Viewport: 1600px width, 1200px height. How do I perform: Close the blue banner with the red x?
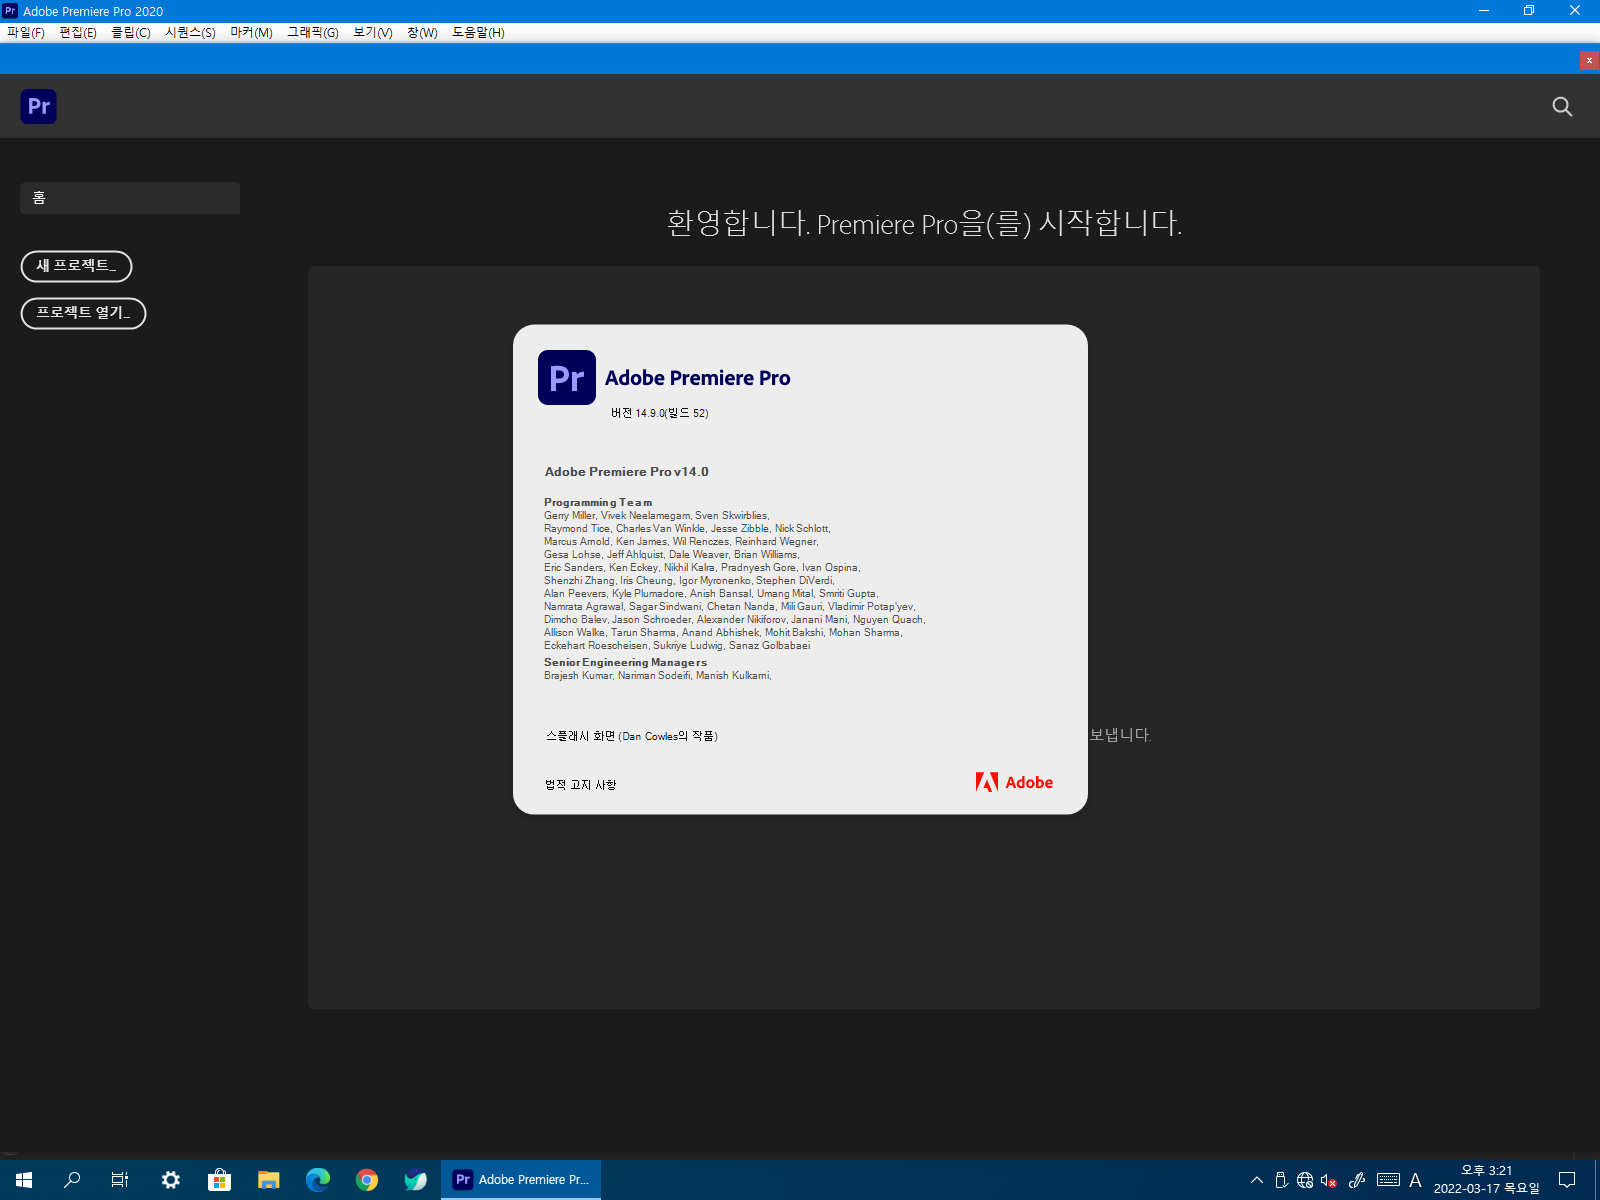[x=1589, y=60]
